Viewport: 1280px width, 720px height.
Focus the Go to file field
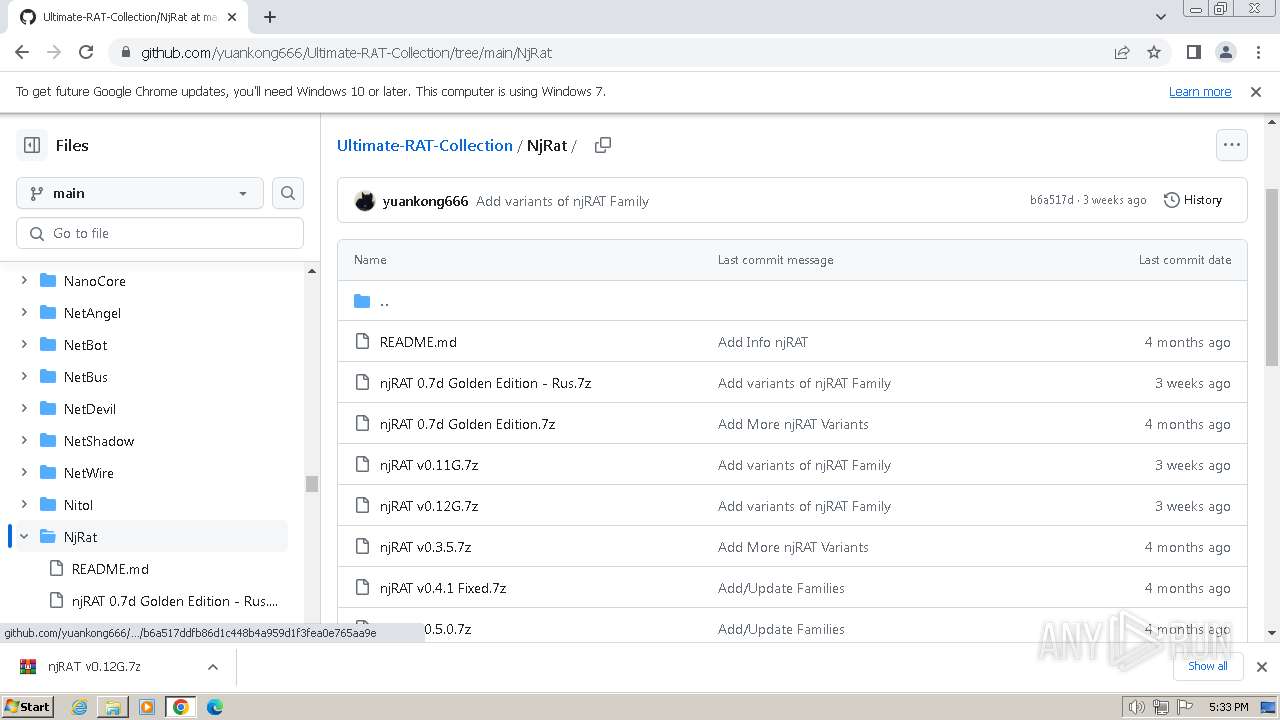pos(160,233)
